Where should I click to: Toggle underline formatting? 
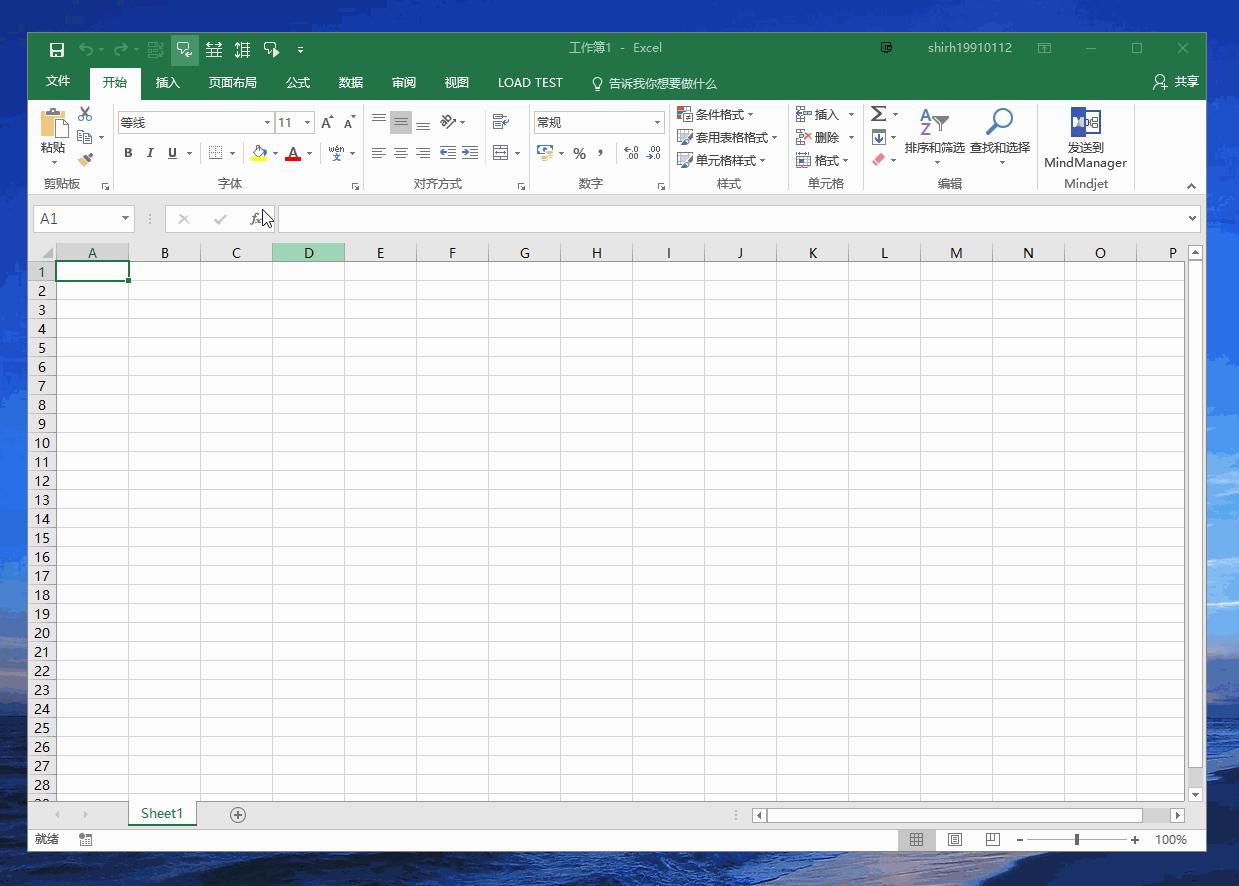172,153
